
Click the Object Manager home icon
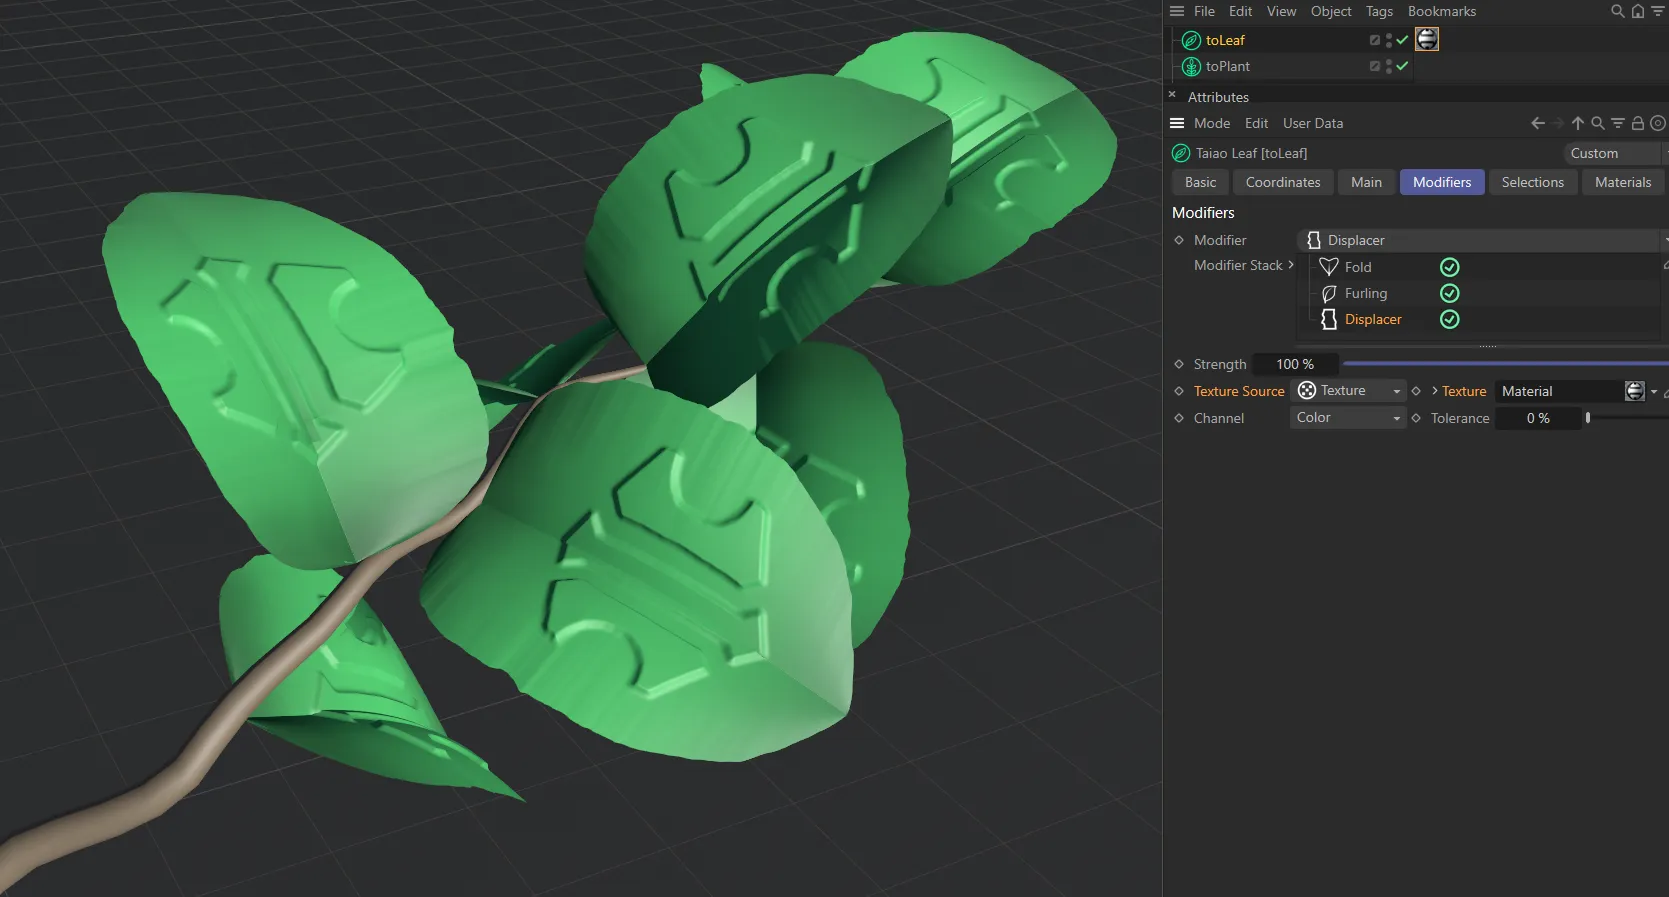coord(1637,11)
